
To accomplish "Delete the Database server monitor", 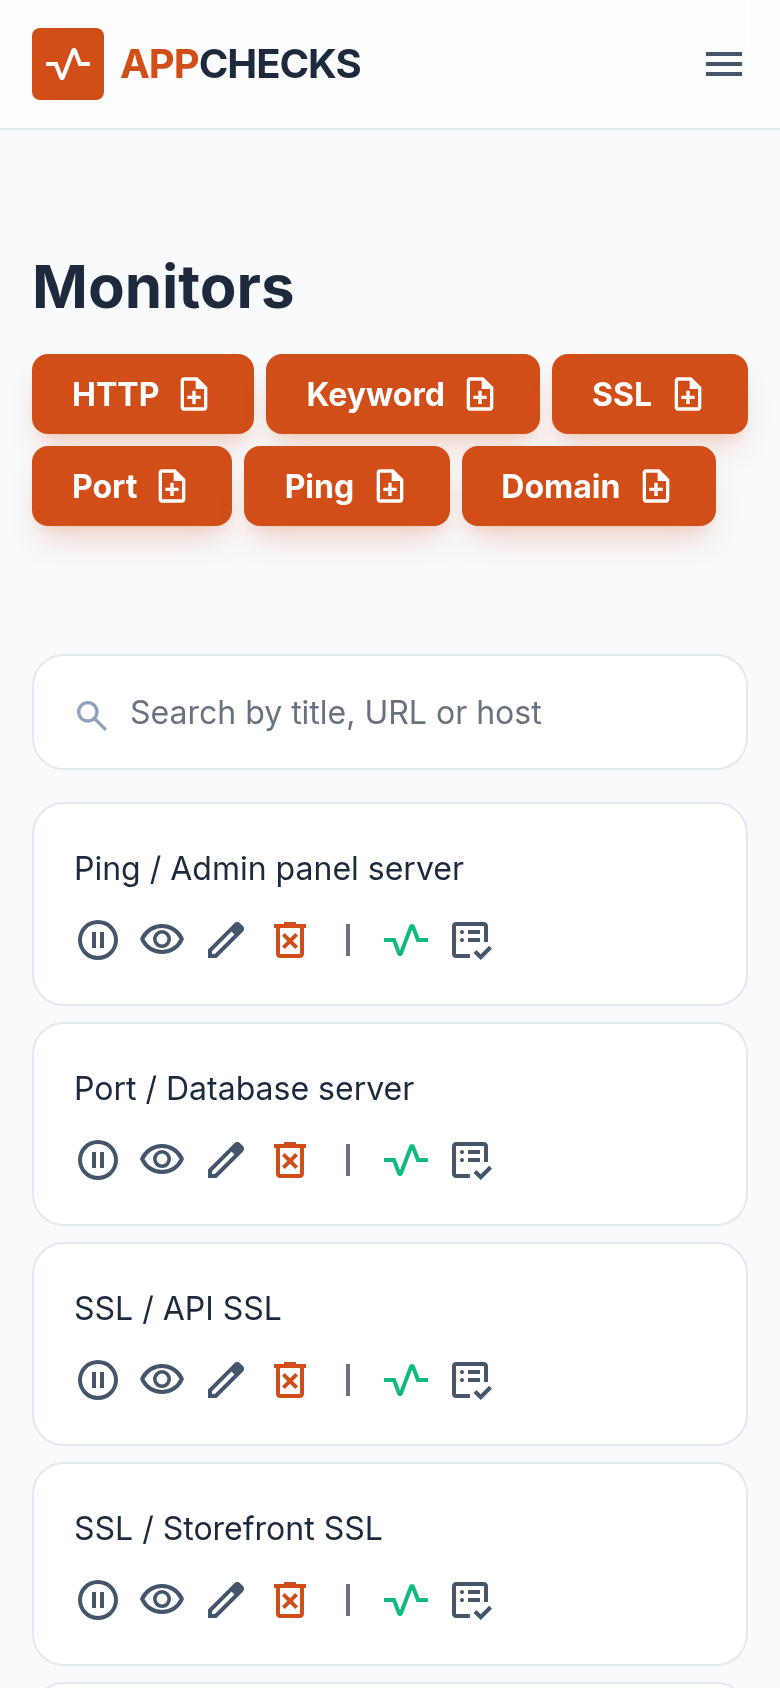I will coord(290,1160).
